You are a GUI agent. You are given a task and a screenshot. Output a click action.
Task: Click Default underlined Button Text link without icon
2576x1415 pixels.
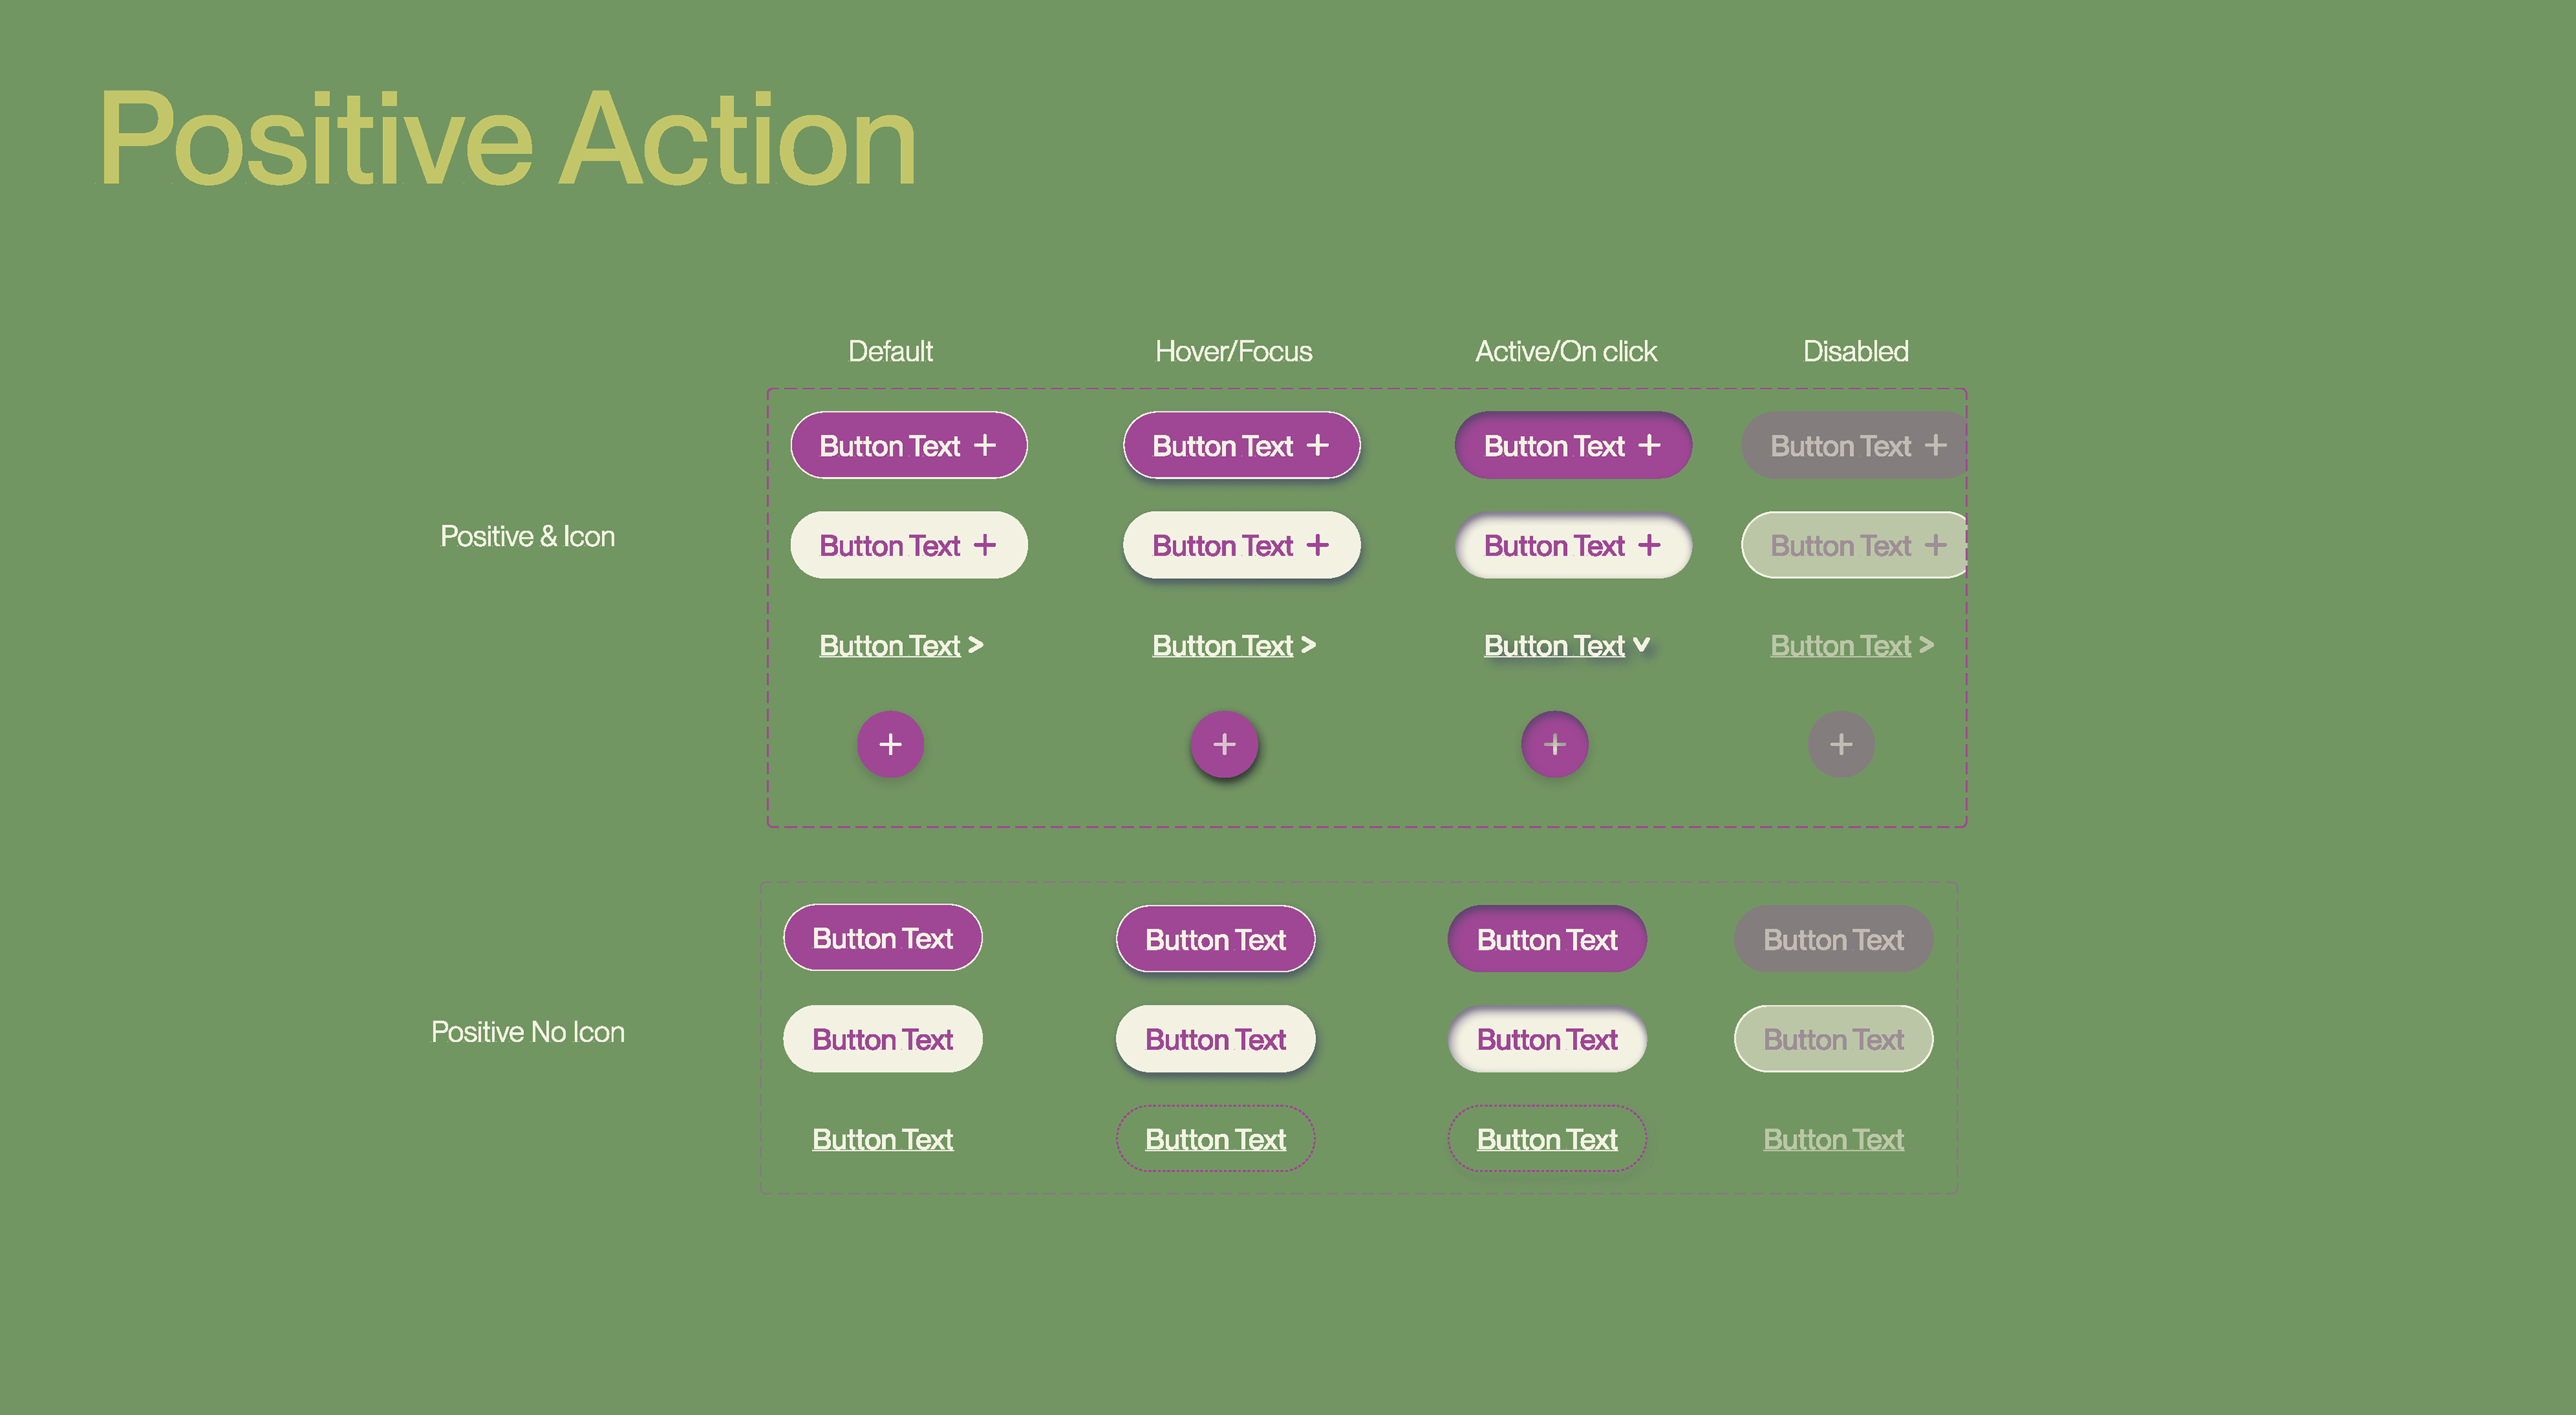tap(883, 1139)
